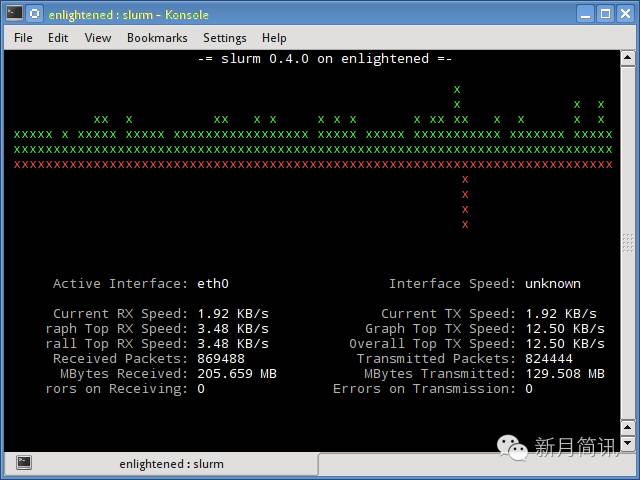Click the Active Interface value 'eth0'
640x480 pixels.
(x=213, y=284)
